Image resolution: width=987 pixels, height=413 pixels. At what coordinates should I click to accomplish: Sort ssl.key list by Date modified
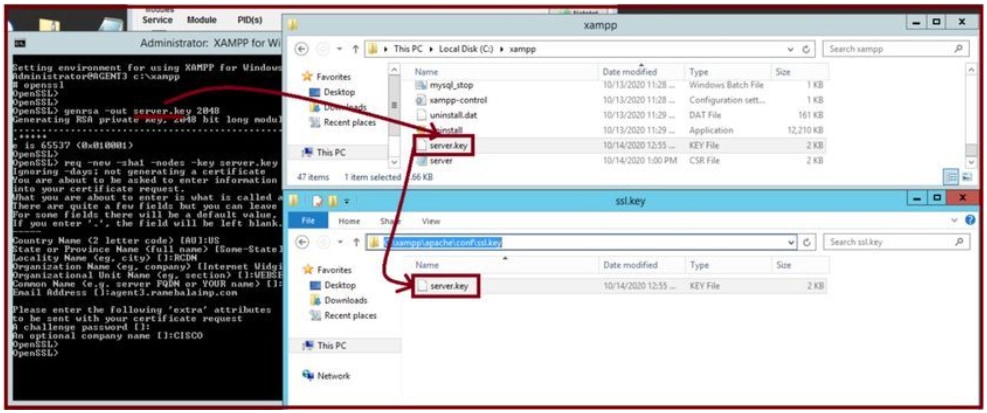629,265
